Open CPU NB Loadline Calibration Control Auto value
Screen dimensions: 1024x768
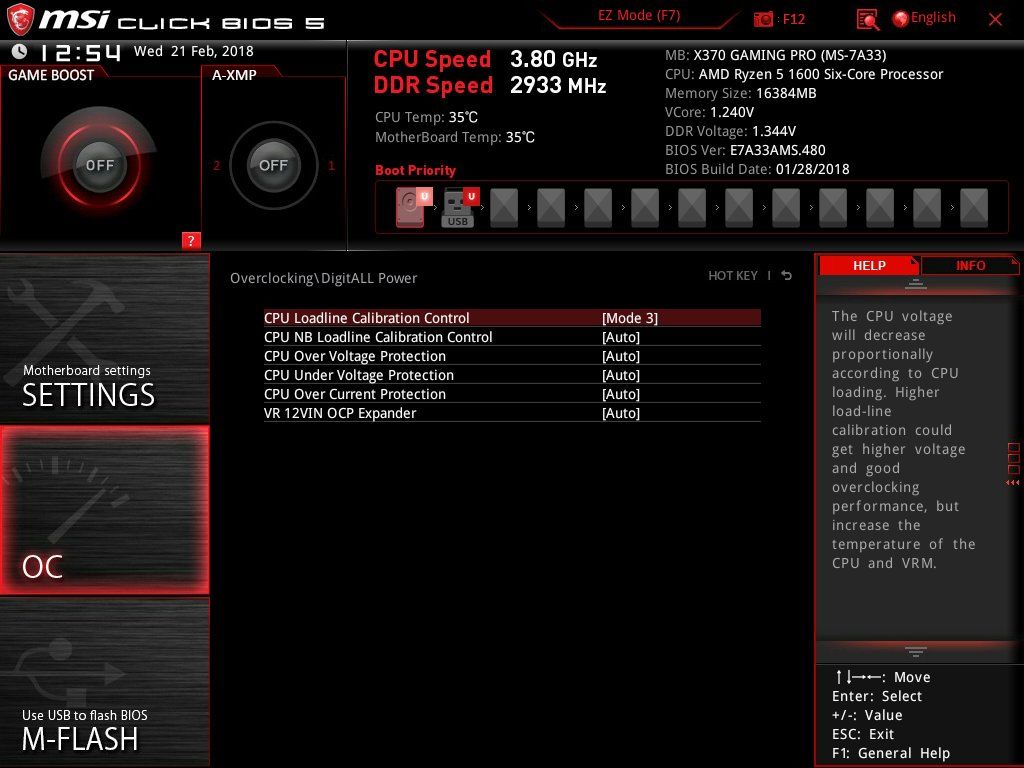(x=620, y=337)
